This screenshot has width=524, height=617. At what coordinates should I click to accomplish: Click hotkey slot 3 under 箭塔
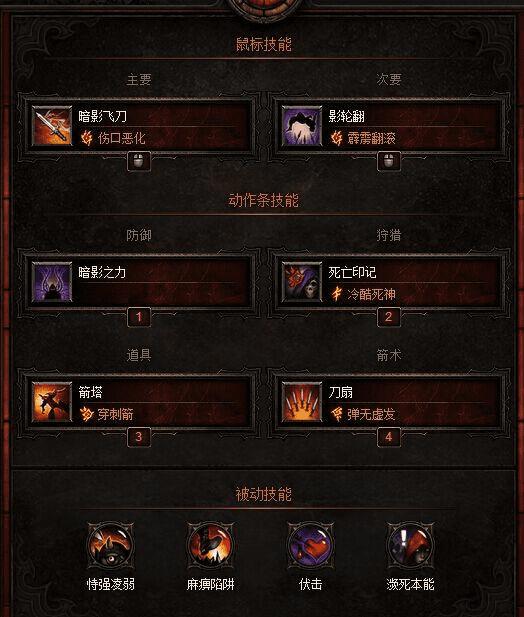pyautogui.click(x=139, y=437)
